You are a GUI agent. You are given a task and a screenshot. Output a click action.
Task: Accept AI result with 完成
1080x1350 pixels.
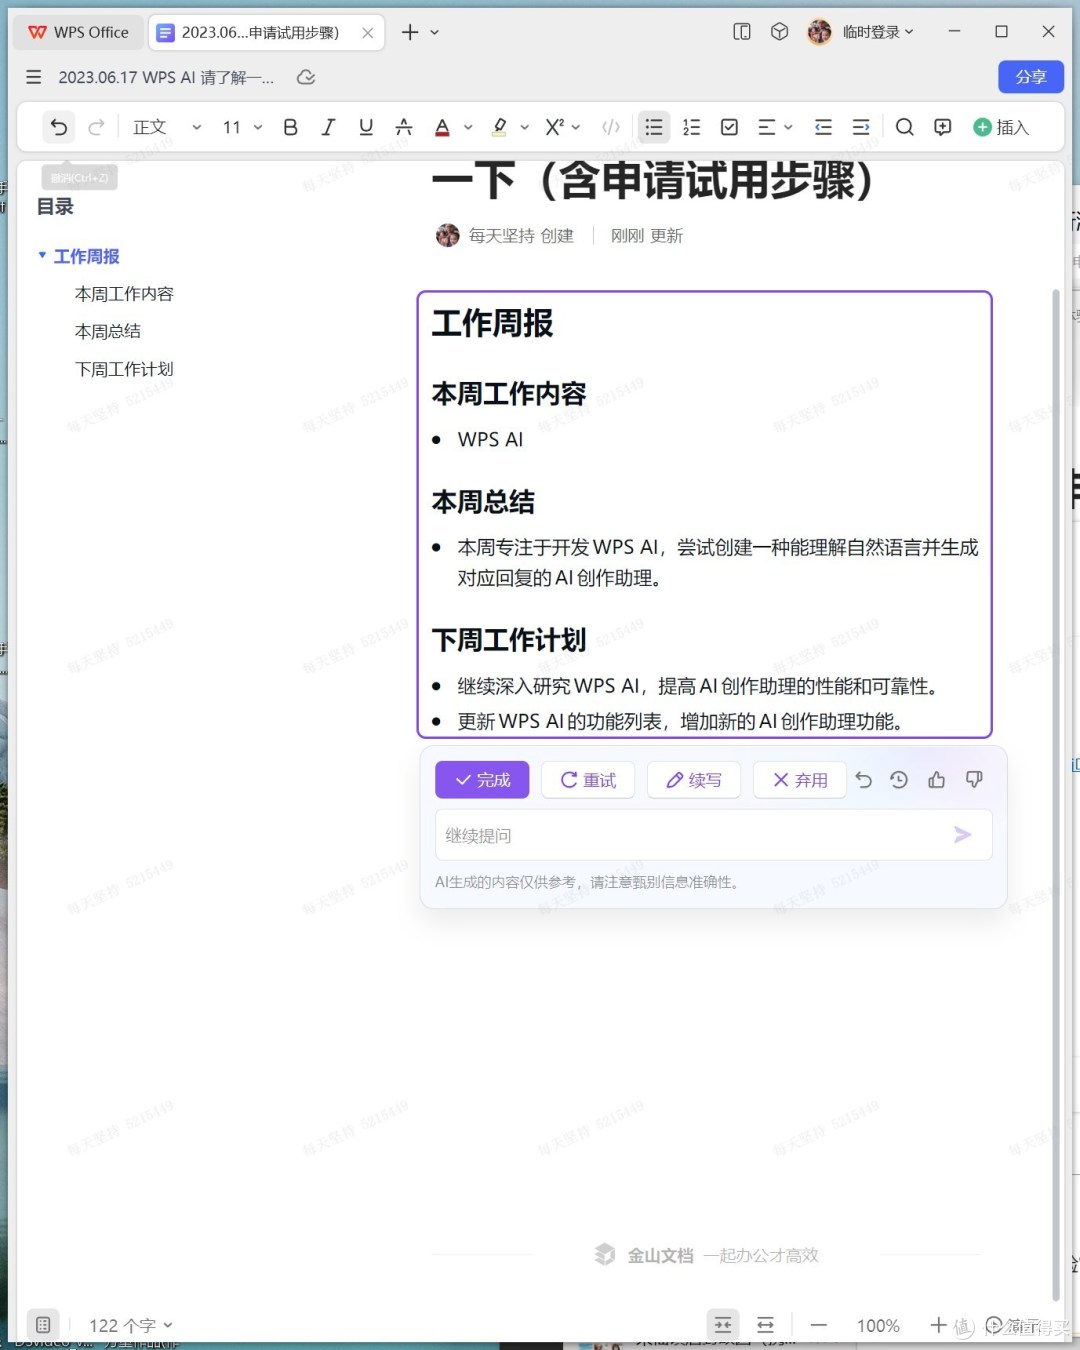tap(482, 780)
